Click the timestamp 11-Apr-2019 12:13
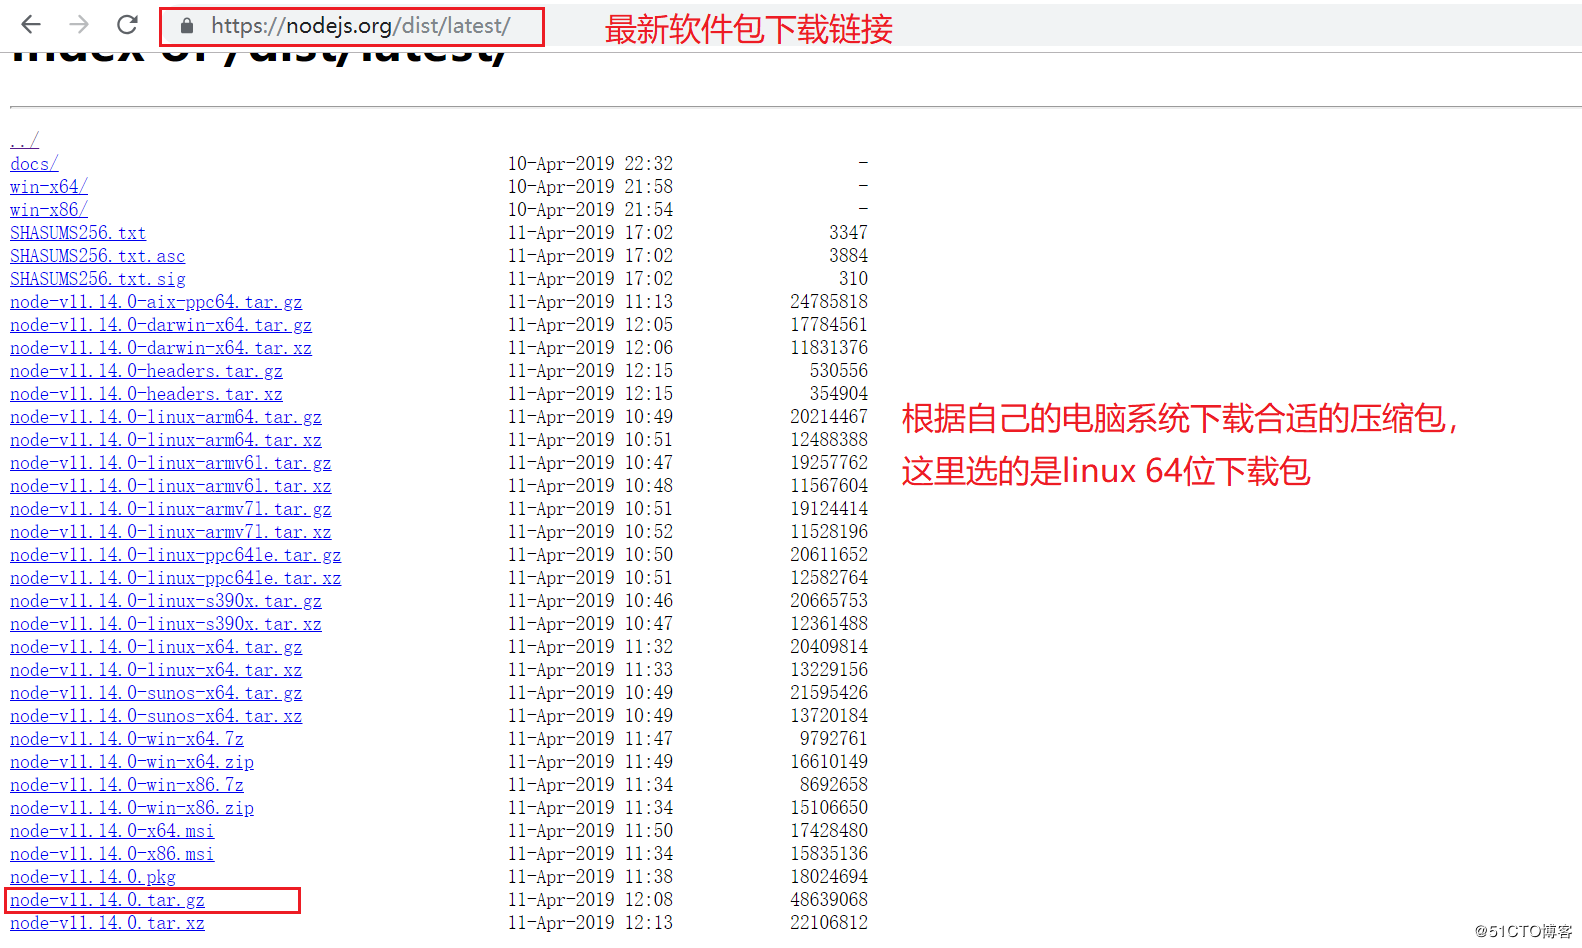 click(x=590, y=922)
